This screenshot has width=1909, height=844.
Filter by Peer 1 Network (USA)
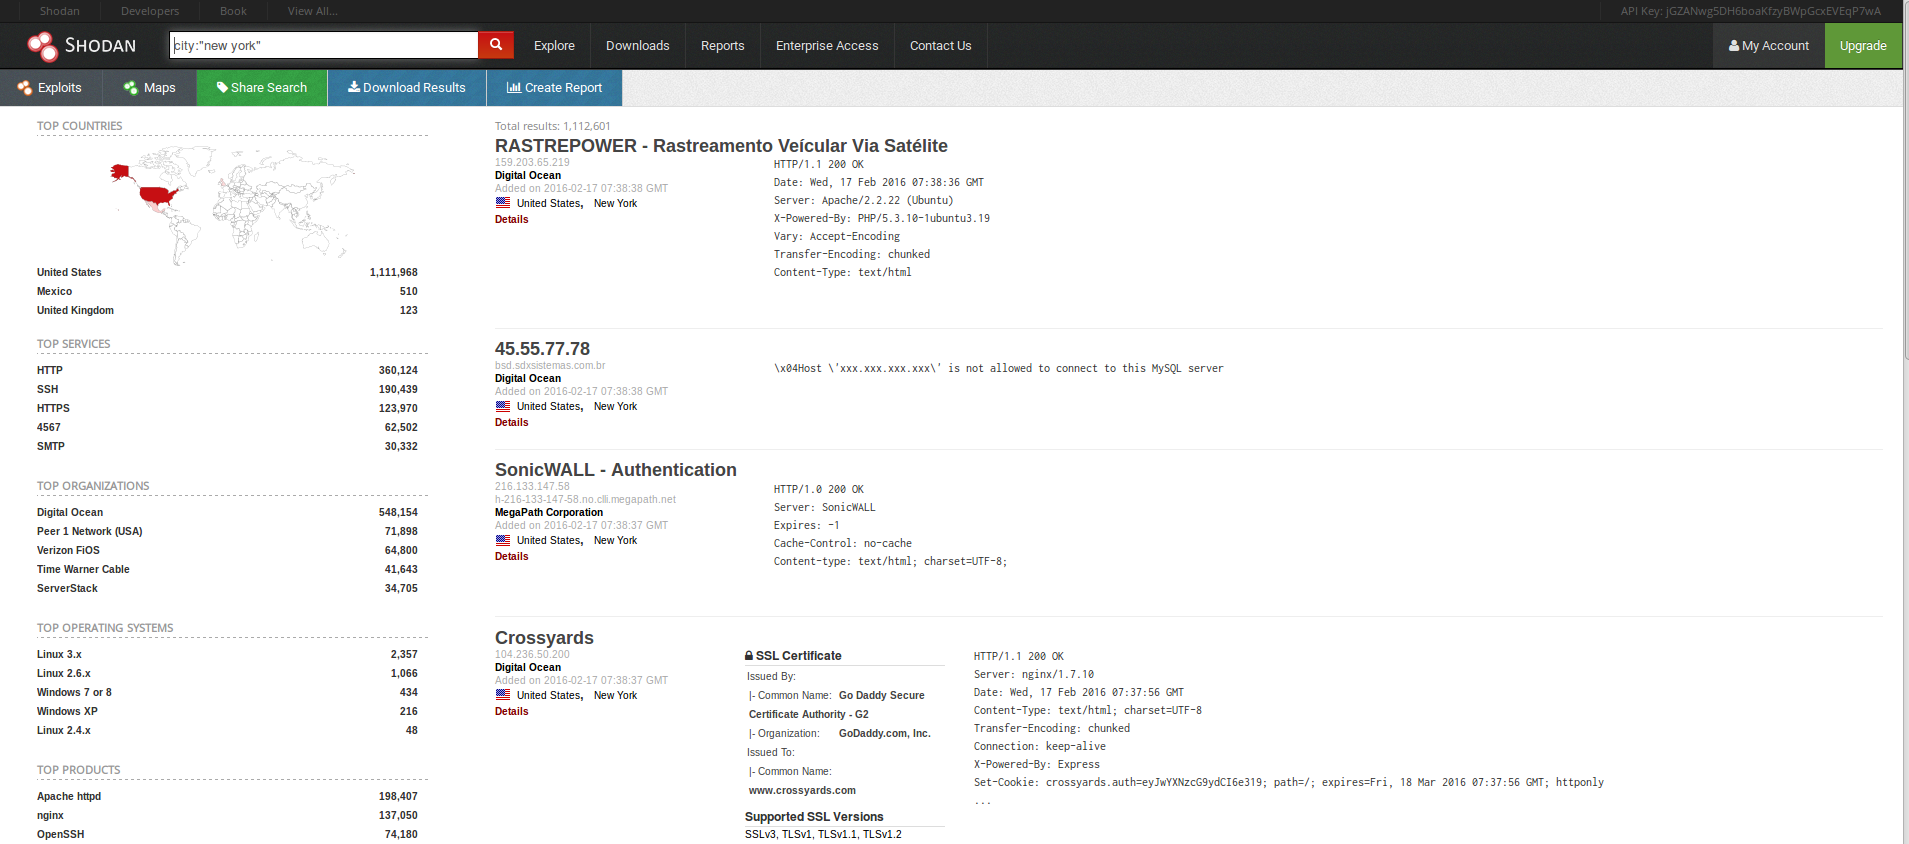click(x=90, y=531)
